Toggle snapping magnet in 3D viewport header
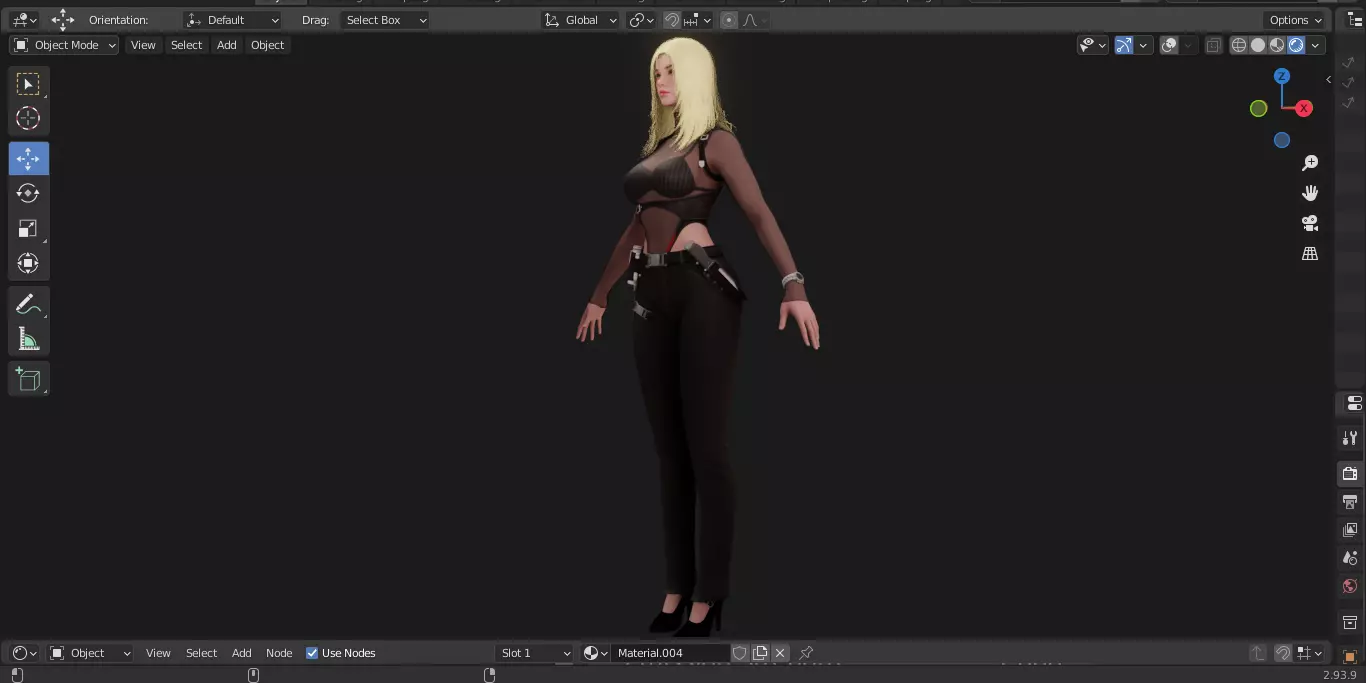This screenshot has height=683, width=1366. [672, 20]
